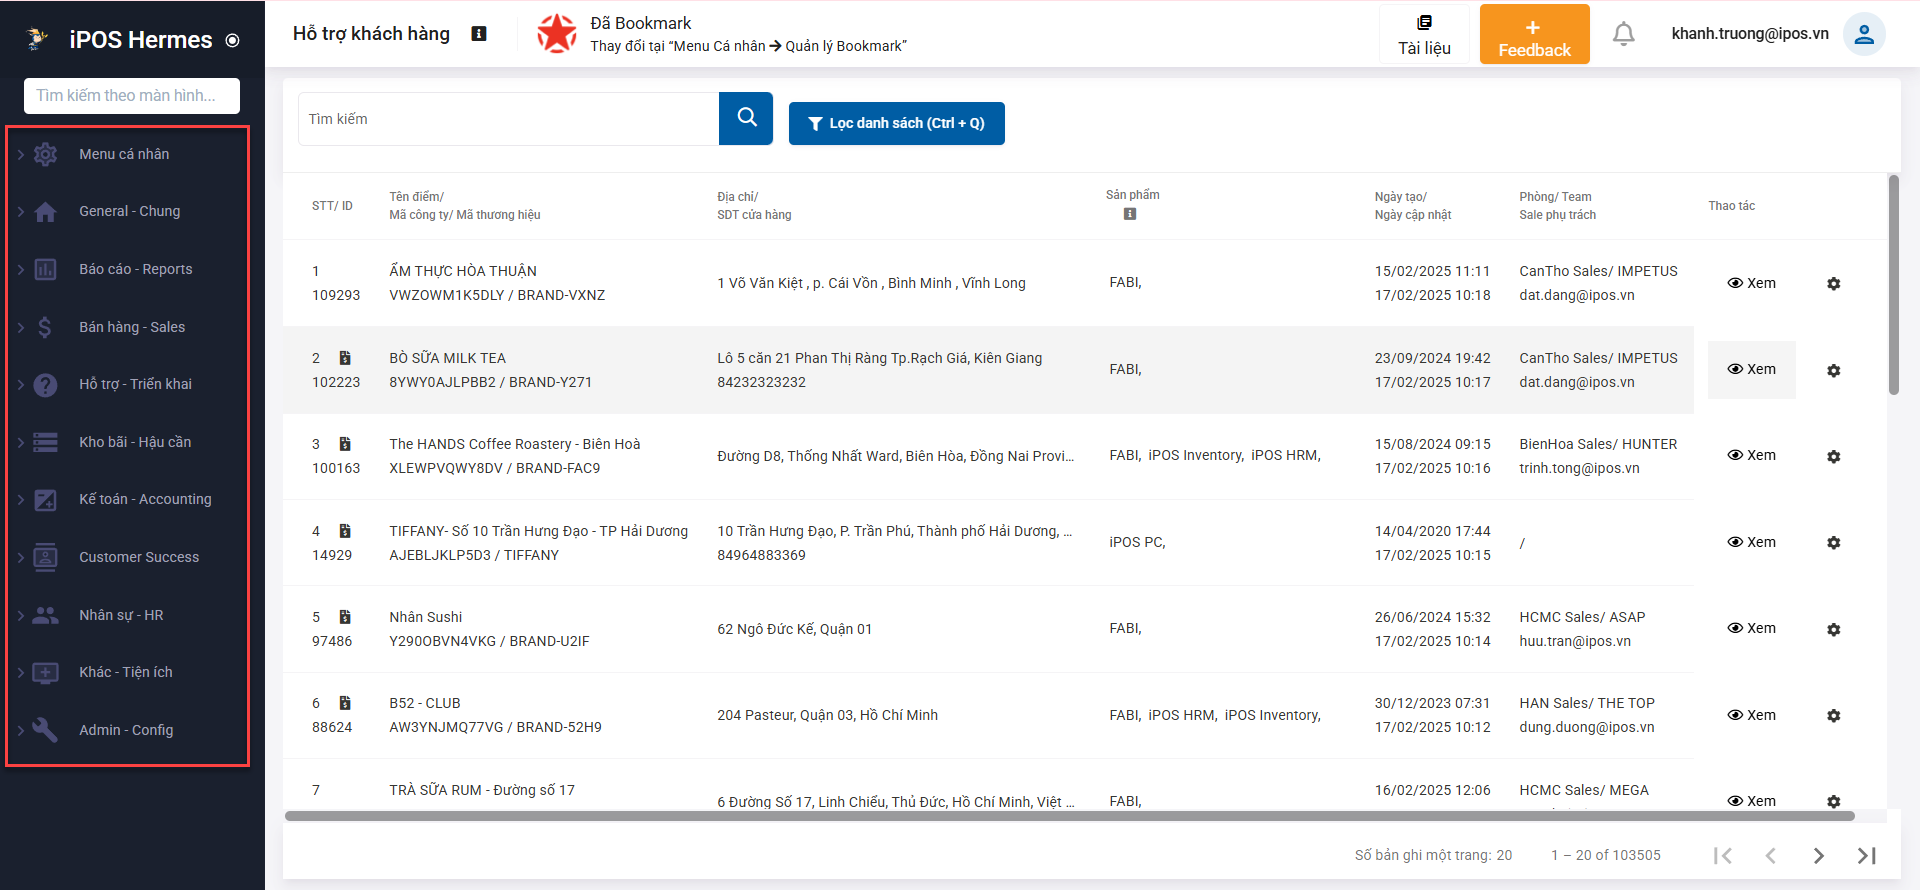The image size is (1920, 890).
Task: Click the Hỗ trợ - Triển khai help icon
Action: 45,385
